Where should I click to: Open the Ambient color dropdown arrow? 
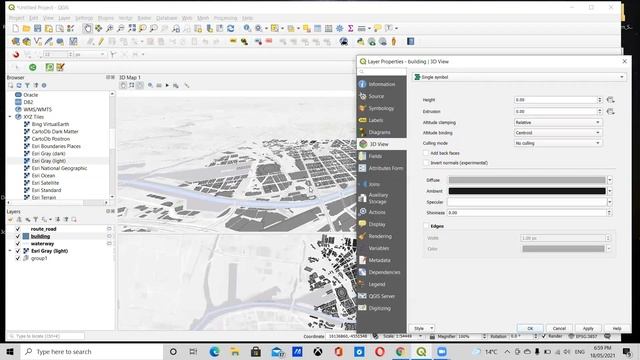[610, 191]
